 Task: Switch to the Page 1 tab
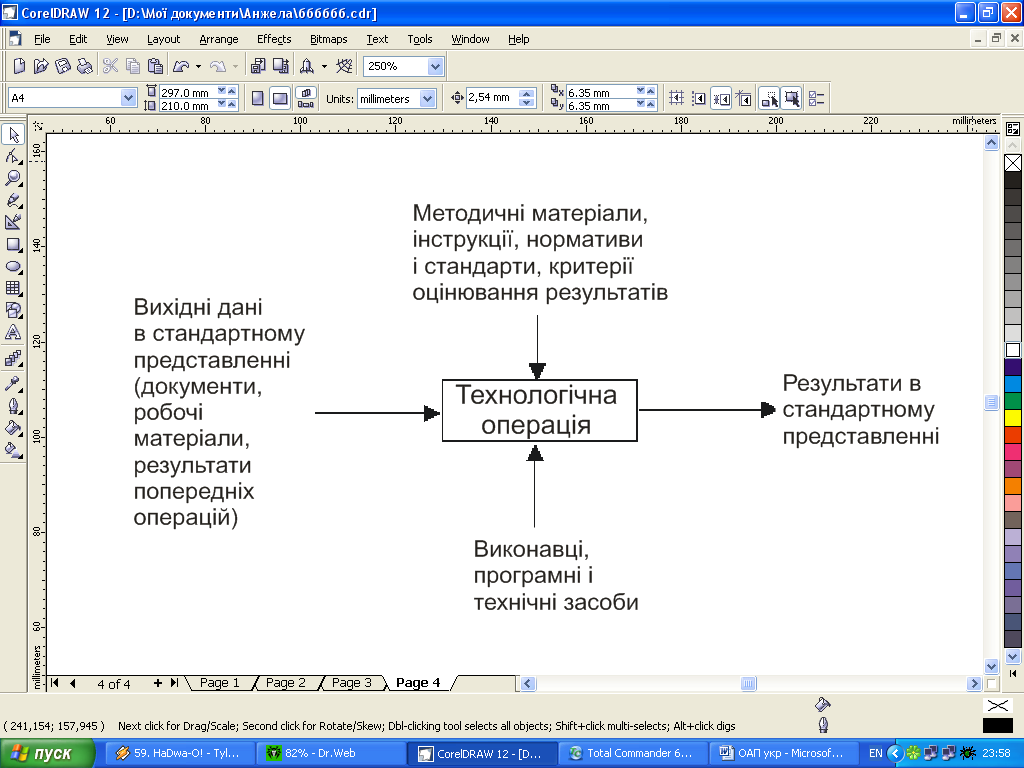click(219, 682)
